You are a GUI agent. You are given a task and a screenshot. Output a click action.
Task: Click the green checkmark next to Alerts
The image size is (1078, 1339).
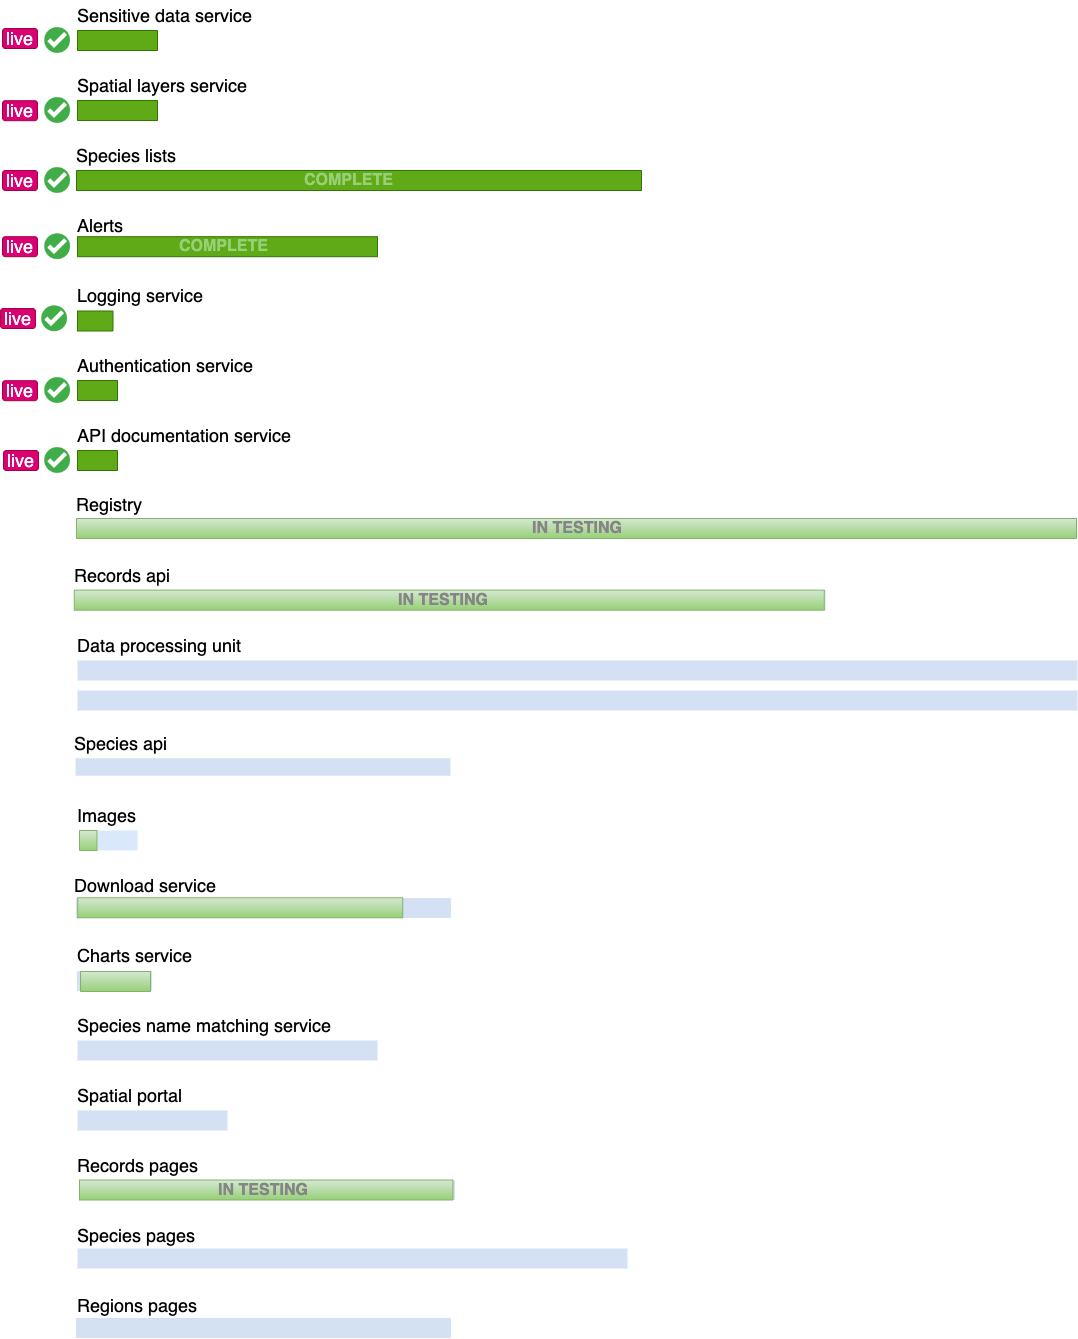(x=58, y=246)
